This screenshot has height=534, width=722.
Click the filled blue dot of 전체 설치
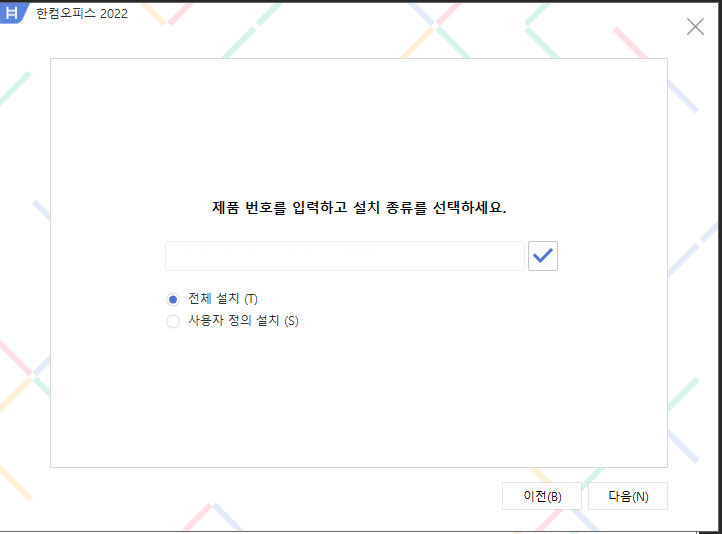tap(173, 299)
